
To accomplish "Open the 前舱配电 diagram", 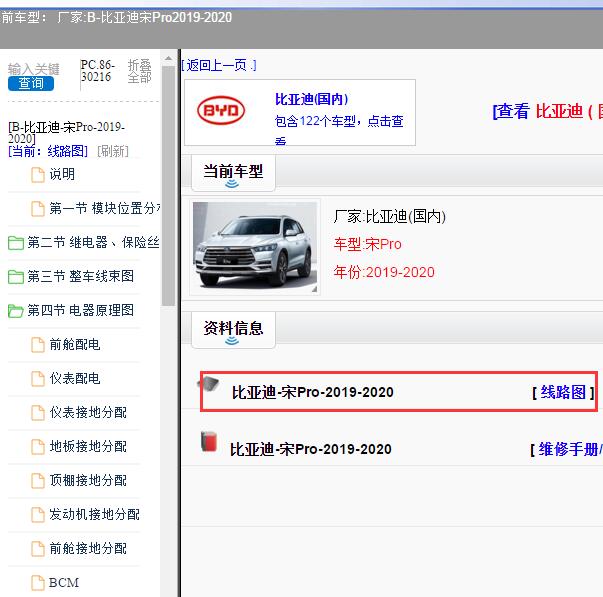I will coord(75,344).
